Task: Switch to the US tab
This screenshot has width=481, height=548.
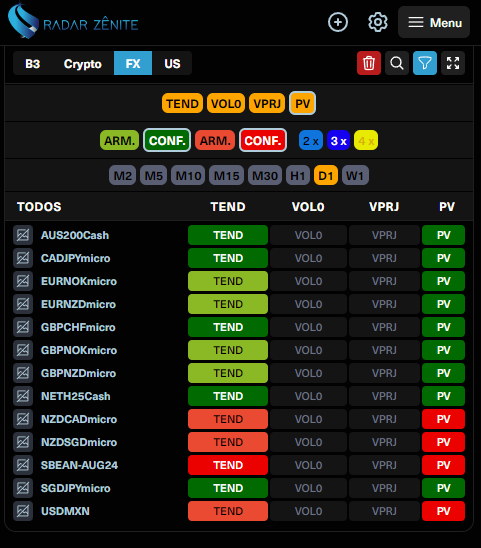Action: coord(172,64)
